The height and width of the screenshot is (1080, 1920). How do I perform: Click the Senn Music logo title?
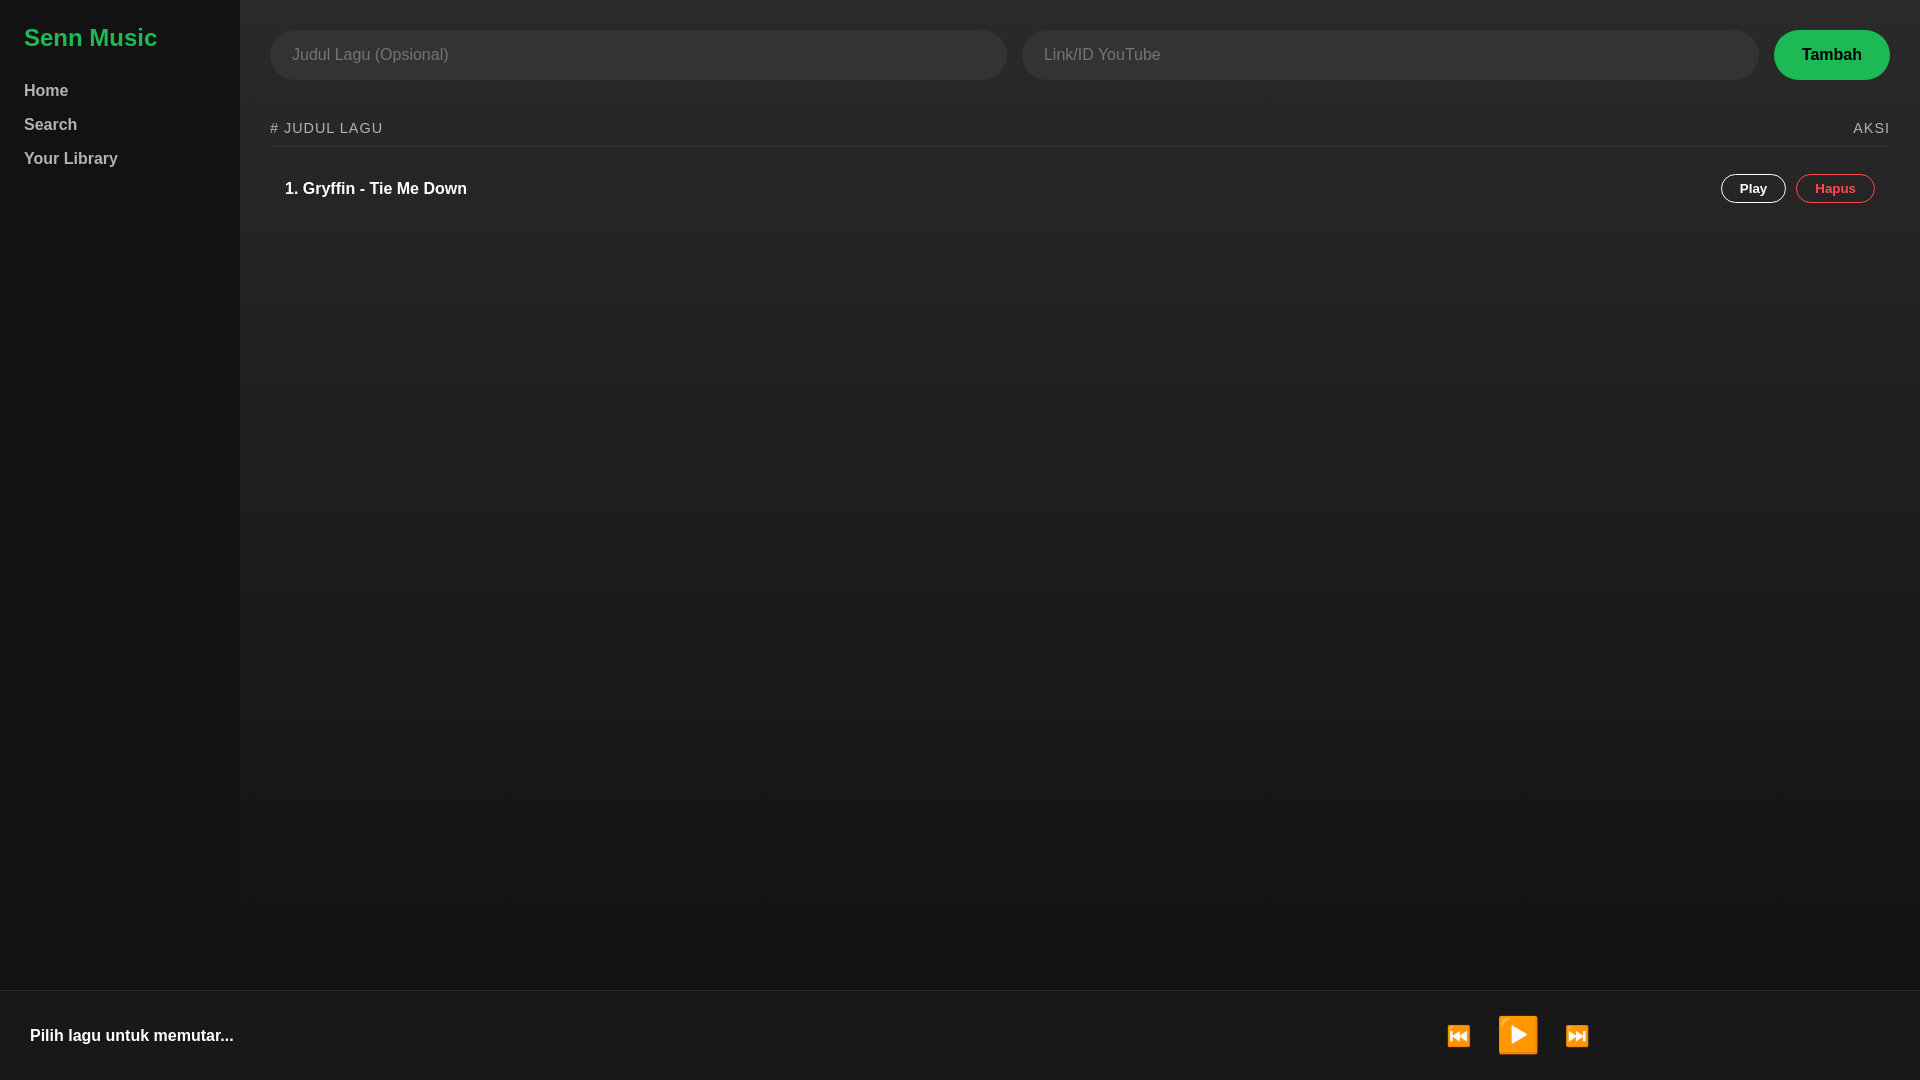(x=90, y=38)
